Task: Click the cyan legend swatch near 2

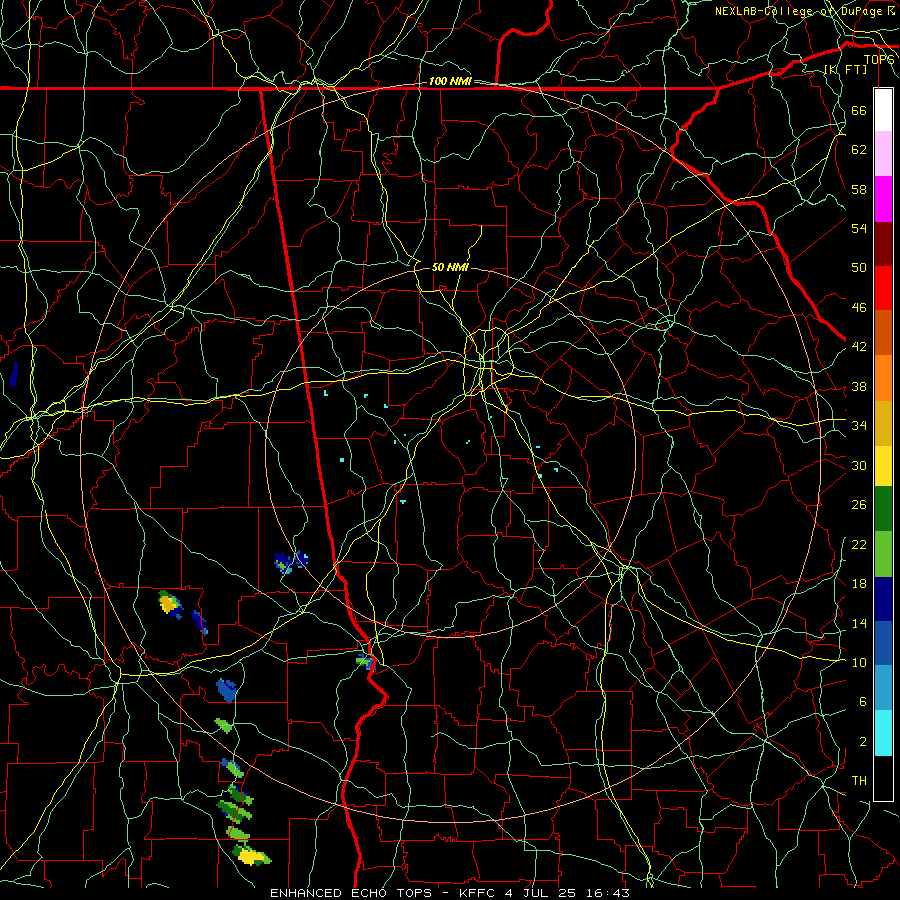Action: click(x=883, y=733)
